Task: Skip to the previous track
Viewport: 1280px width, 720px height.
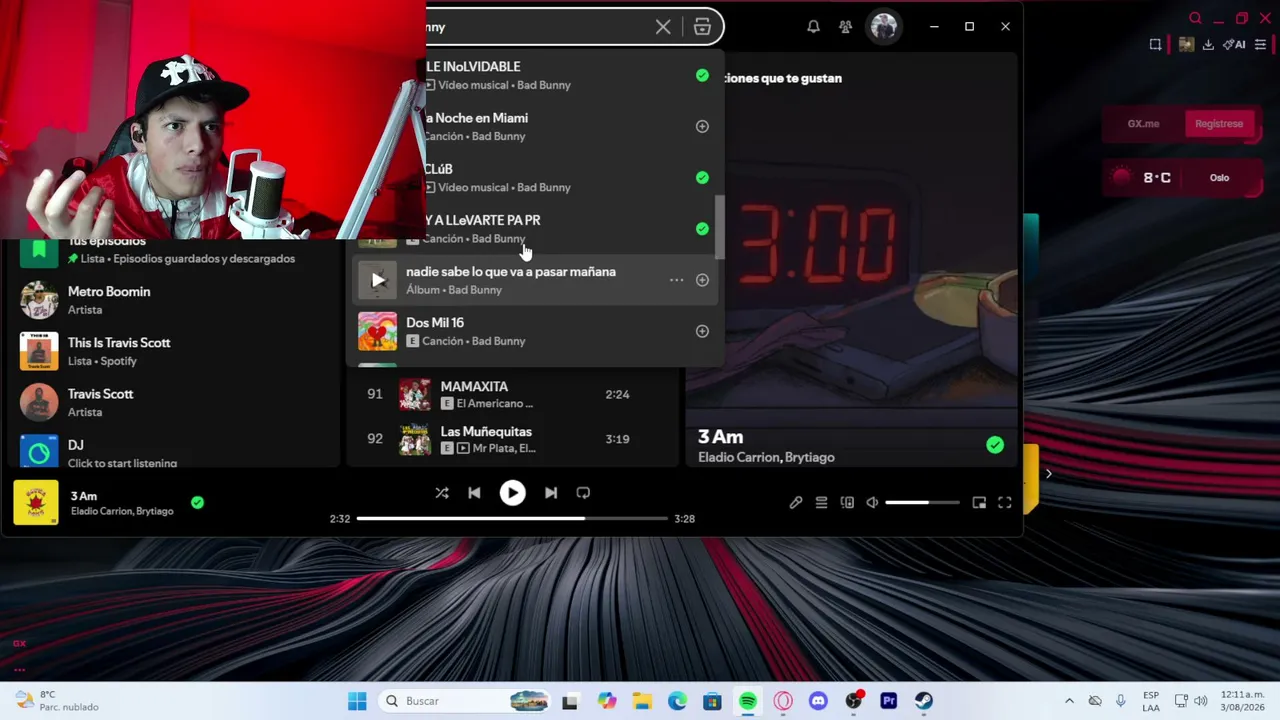Action: tap(474, 493)
